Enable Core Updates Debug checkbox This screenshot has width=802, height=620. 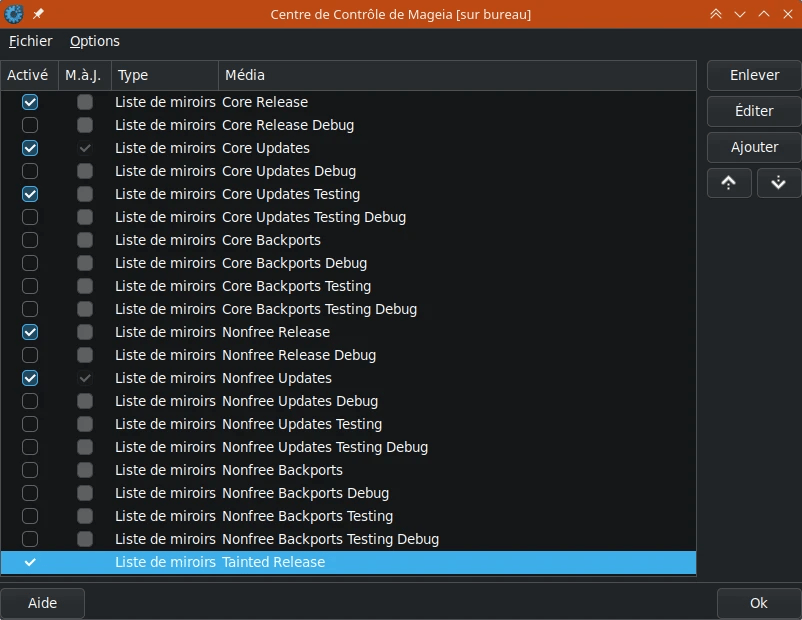30,171
